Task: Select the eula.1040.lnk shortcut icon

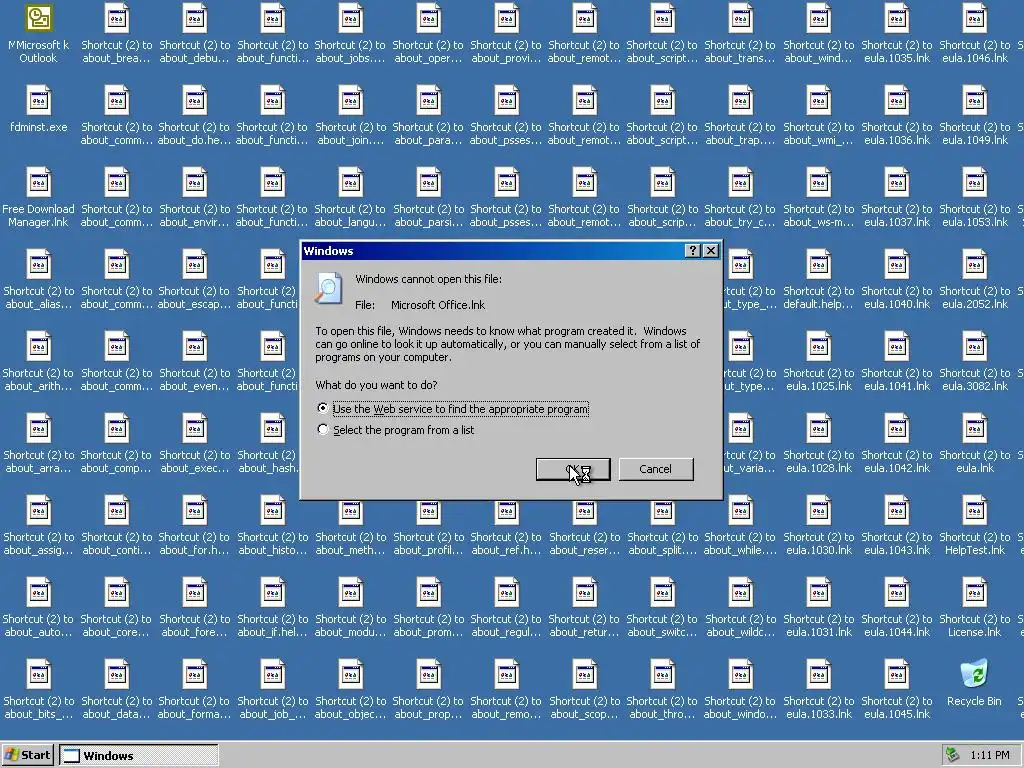Action: point(896,264)
